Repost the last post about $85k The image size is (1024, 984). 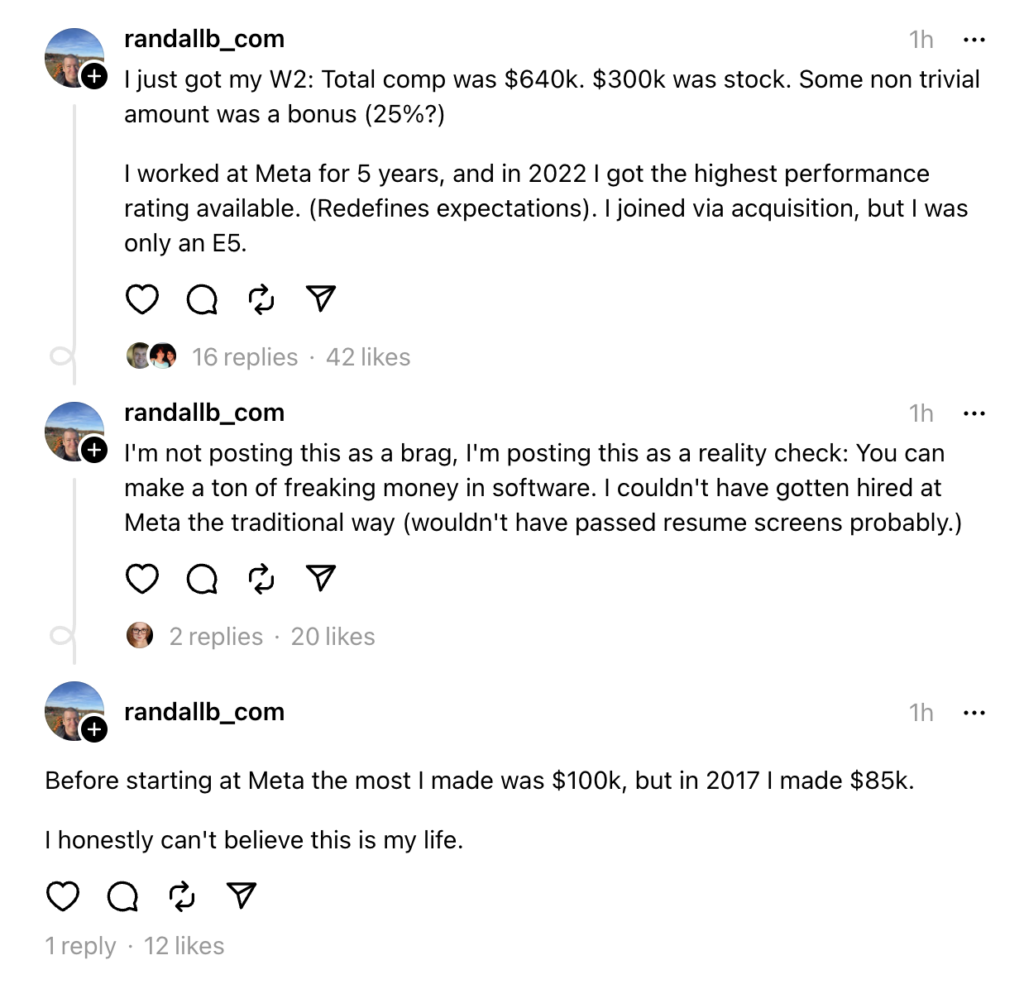[x=182, y=897]
